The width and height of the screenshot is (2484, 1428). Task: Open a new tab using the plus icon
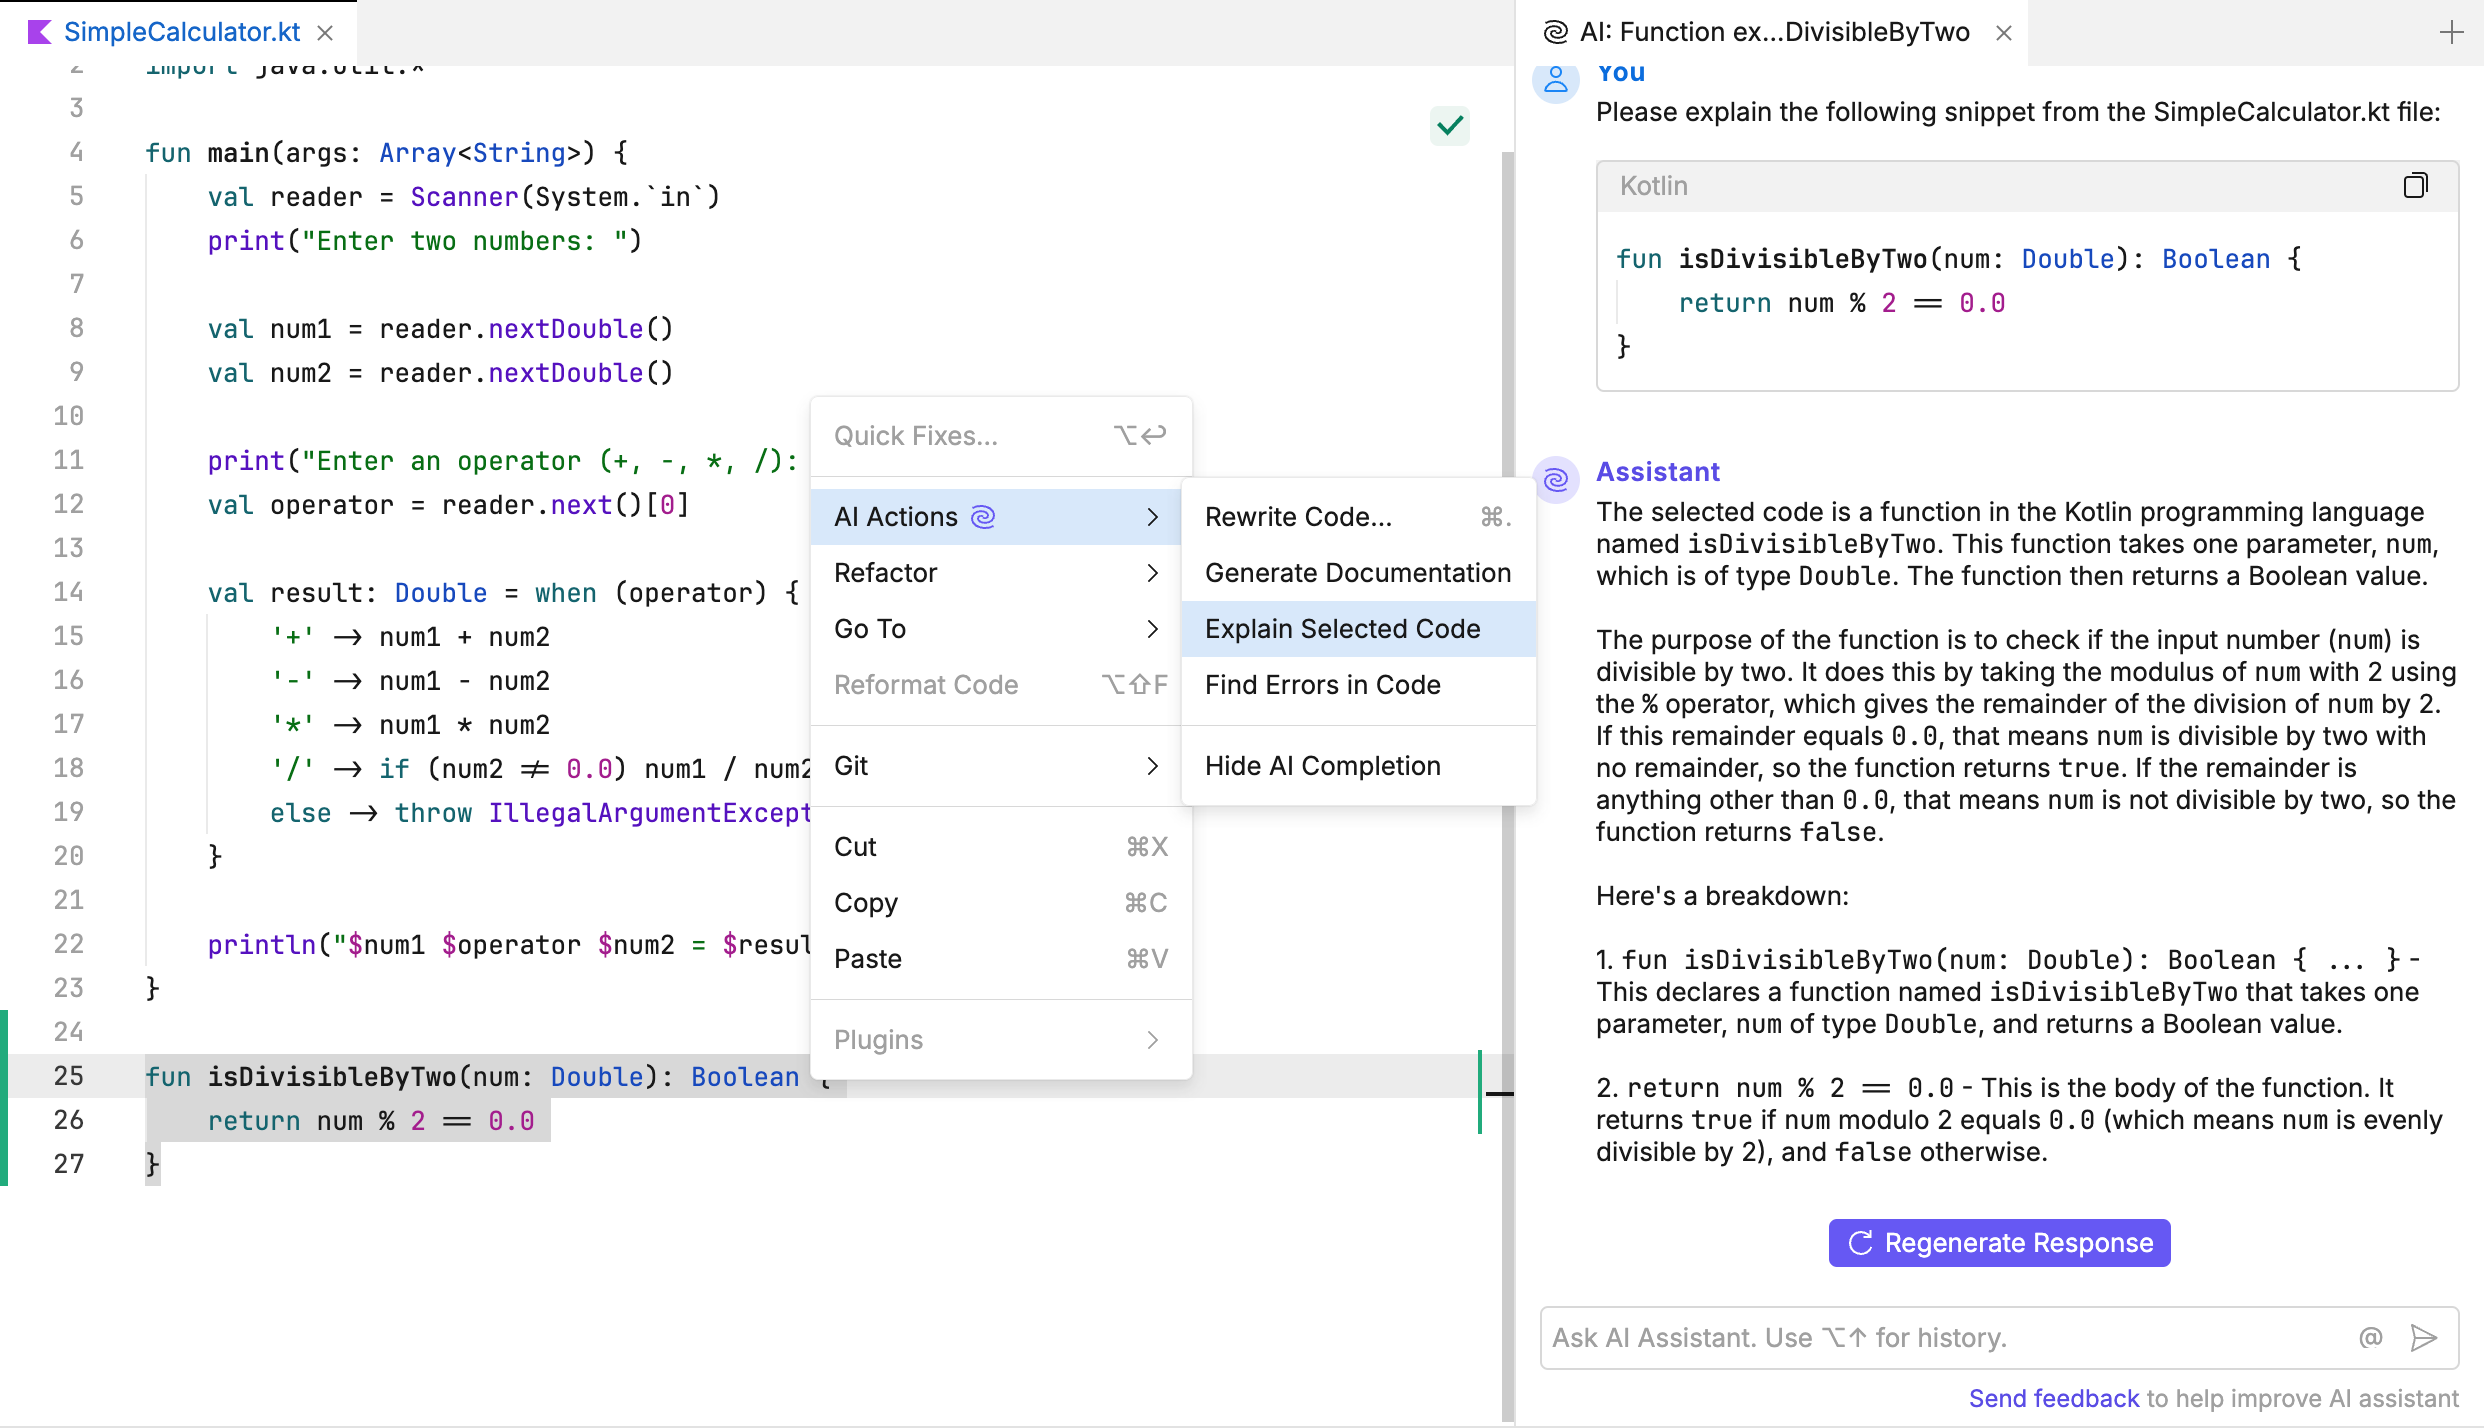[x=2452, y=32]
